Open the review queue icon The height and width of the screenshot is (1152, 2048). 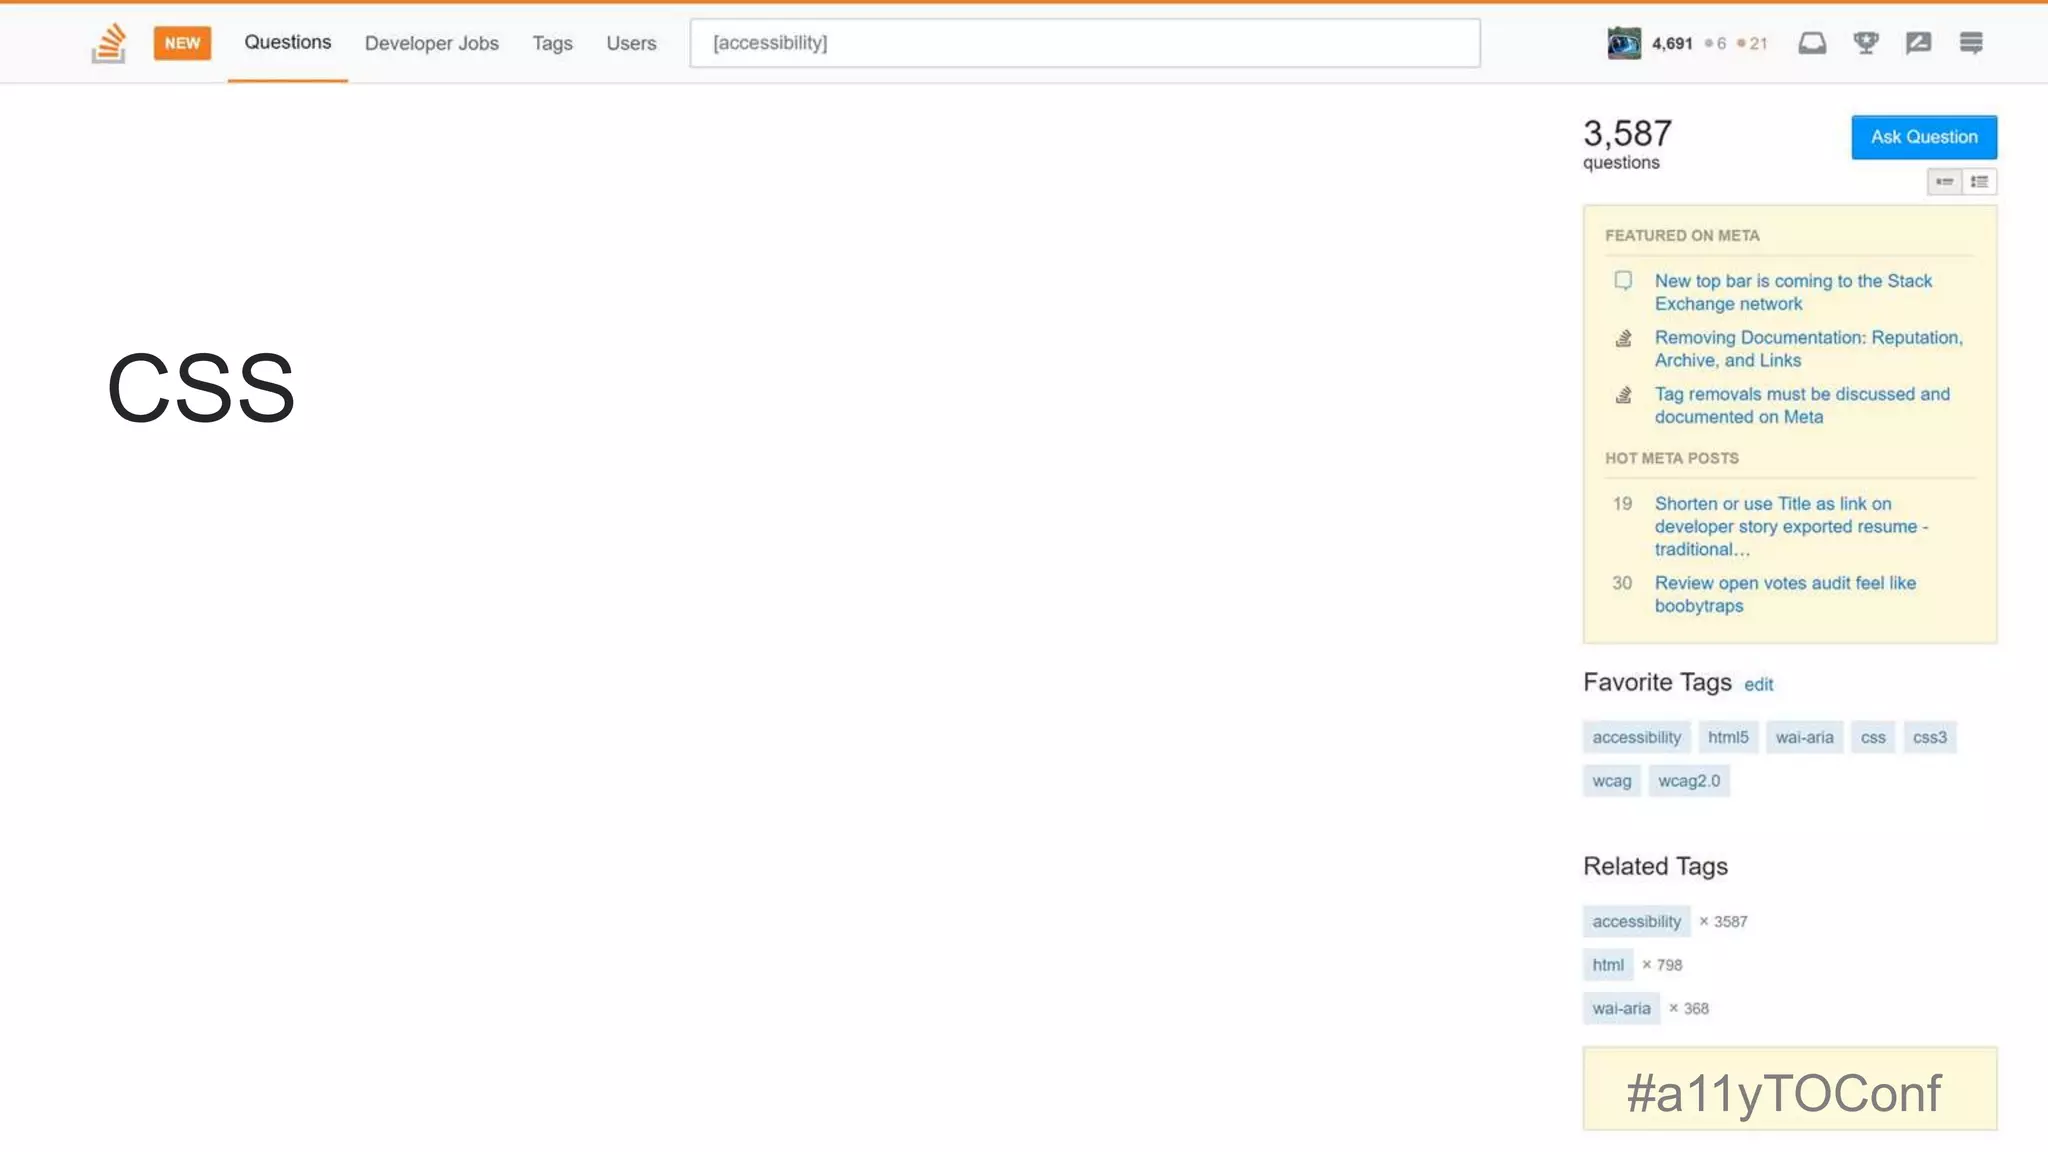pyautogui.click(x=1918, y=43)
